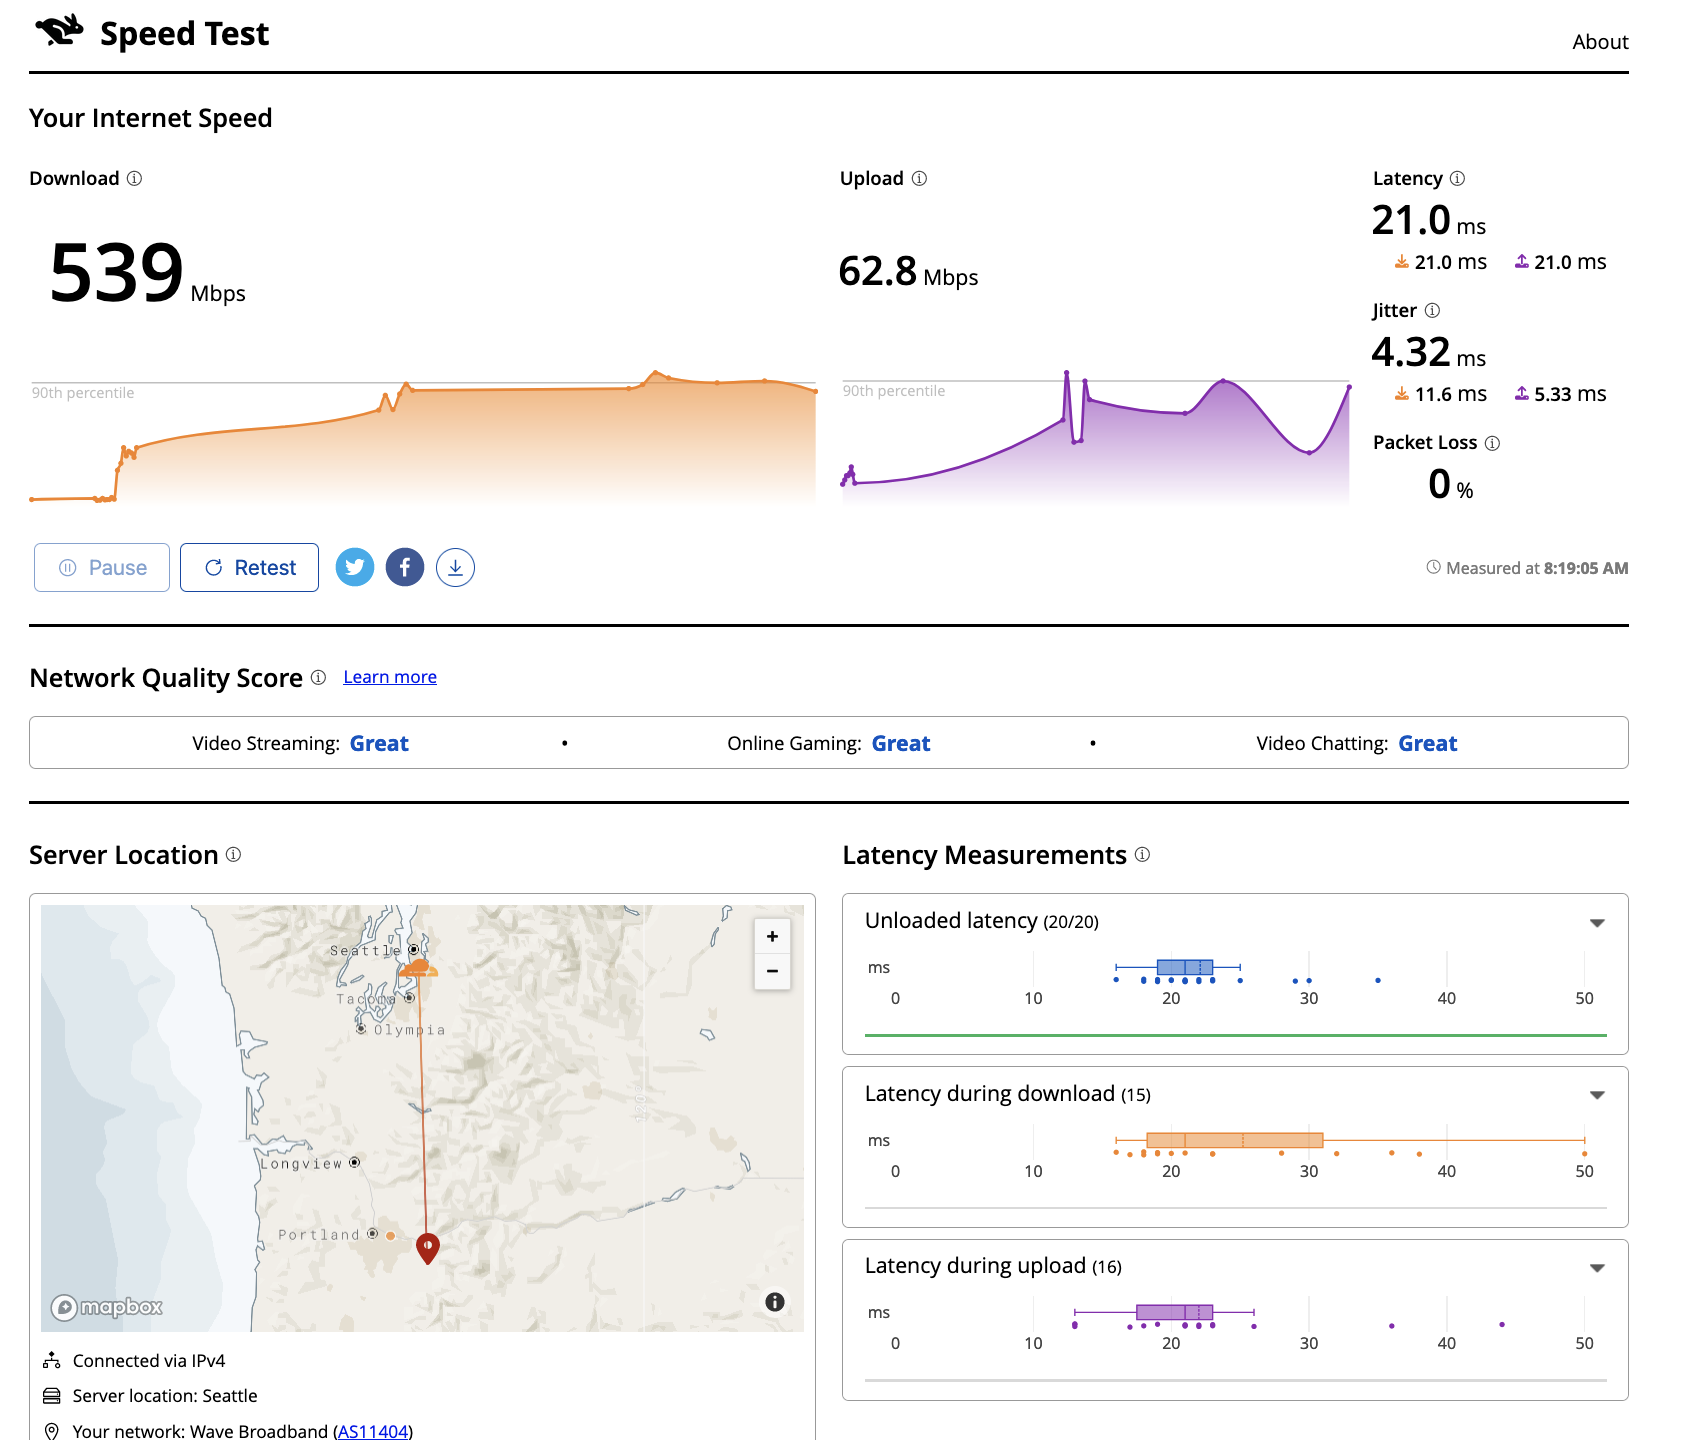Click the info icon beside Packet Loss
The image size is (1686, 1440).
(1492, 443)
